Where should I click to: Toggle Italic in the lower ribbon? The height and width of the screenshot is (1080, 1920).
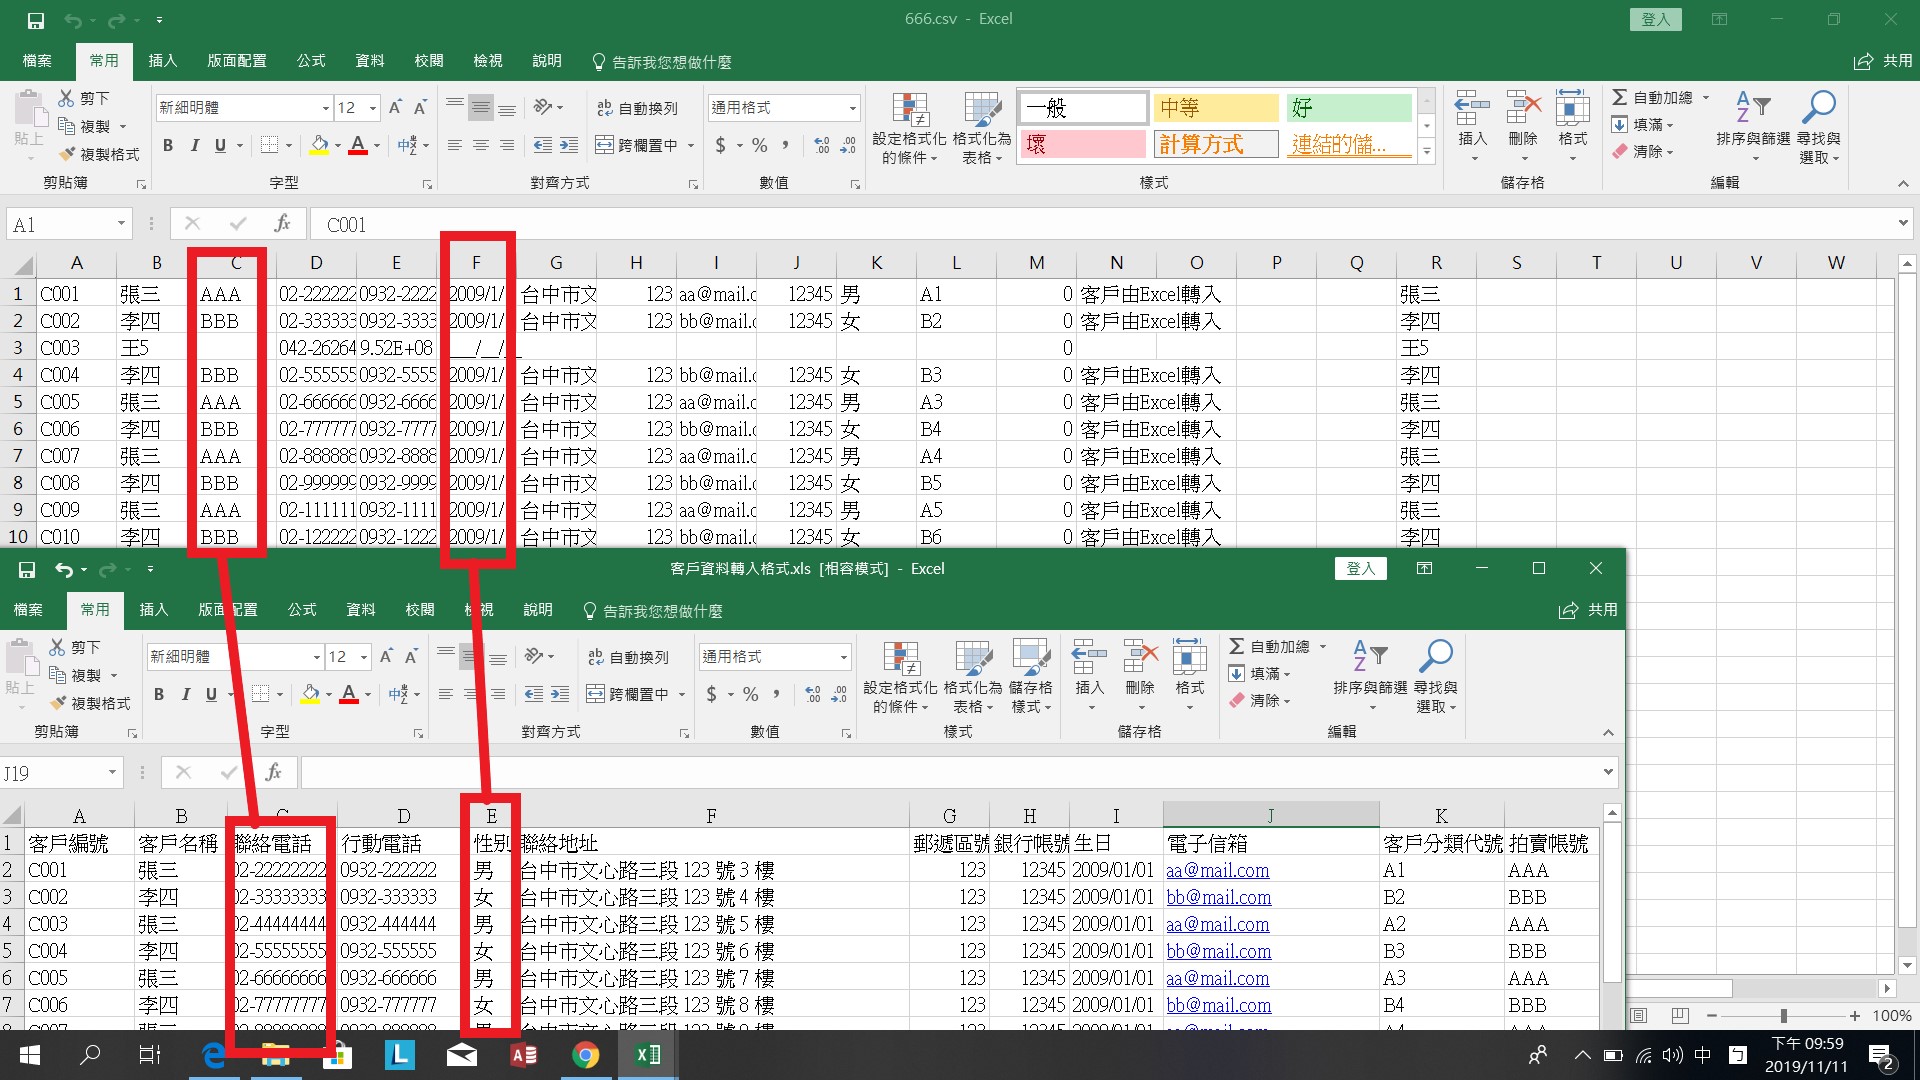[185, 694]
